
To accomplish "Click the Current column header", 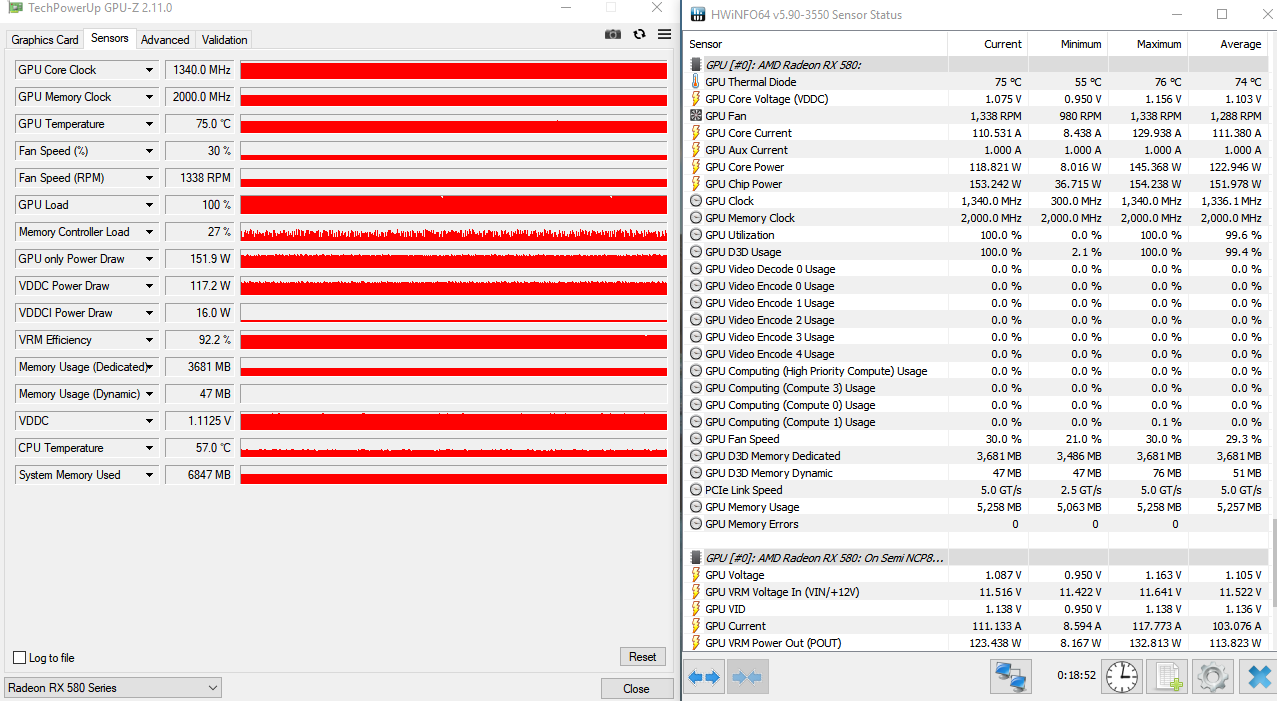I will pos(987,44).
